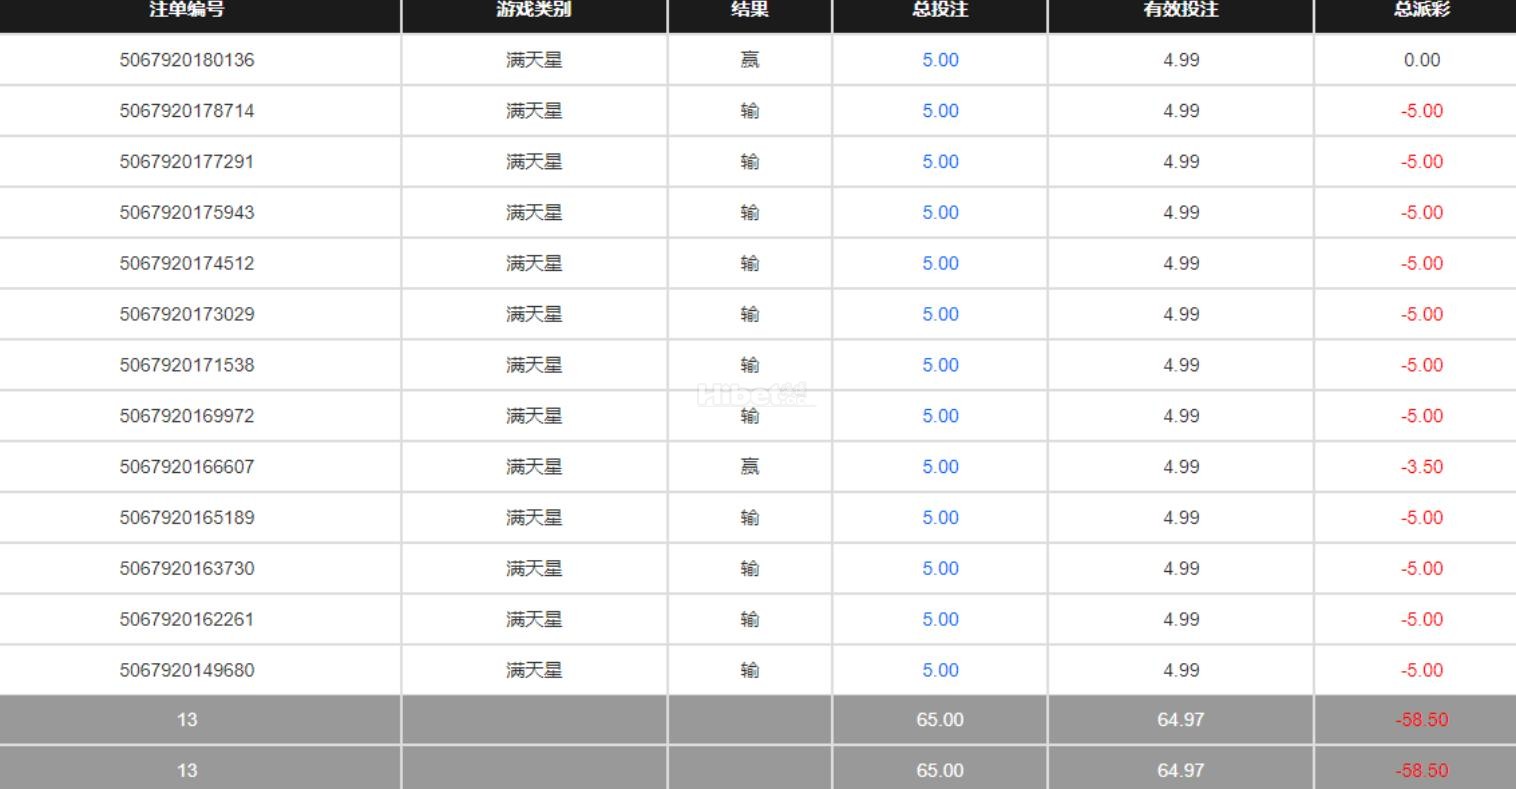Click the 5.00 link for order 5067920177291
The image size is (1516, 789).
pos(940,162)
